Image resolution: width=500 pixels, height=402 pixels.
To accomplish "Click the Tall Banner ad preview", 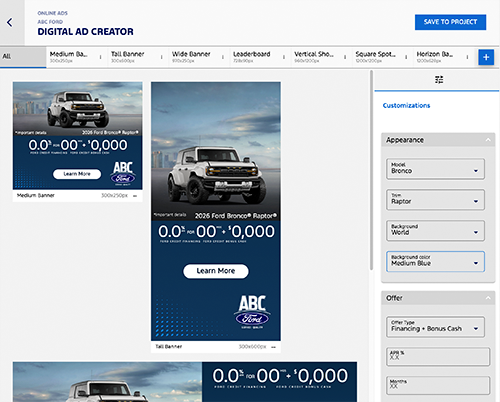I will click(216, 211).
